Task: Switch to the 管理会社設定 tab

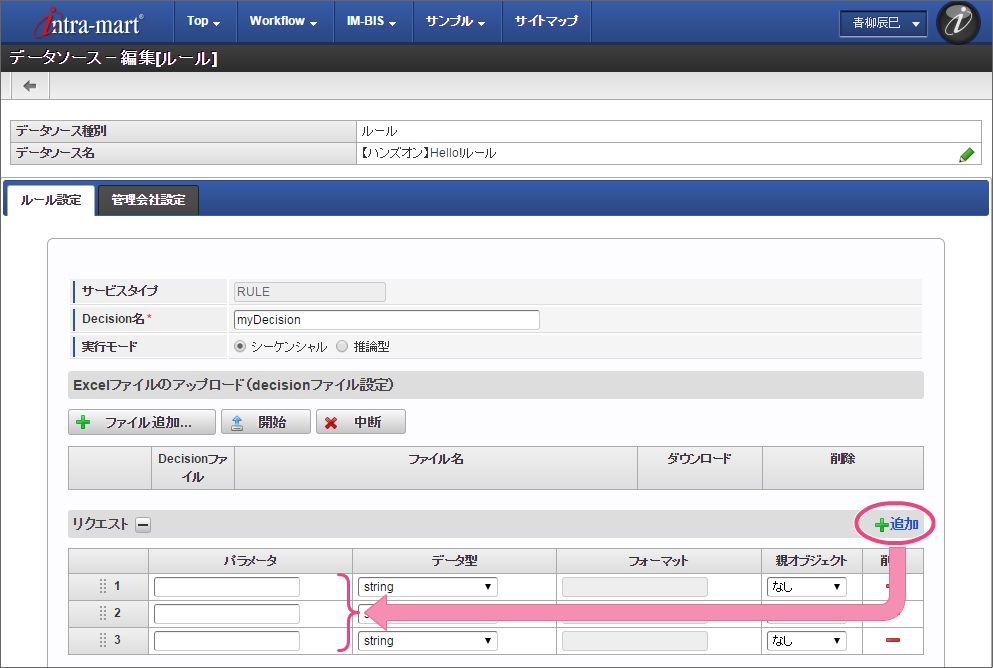Action: [x=148, y=200]
